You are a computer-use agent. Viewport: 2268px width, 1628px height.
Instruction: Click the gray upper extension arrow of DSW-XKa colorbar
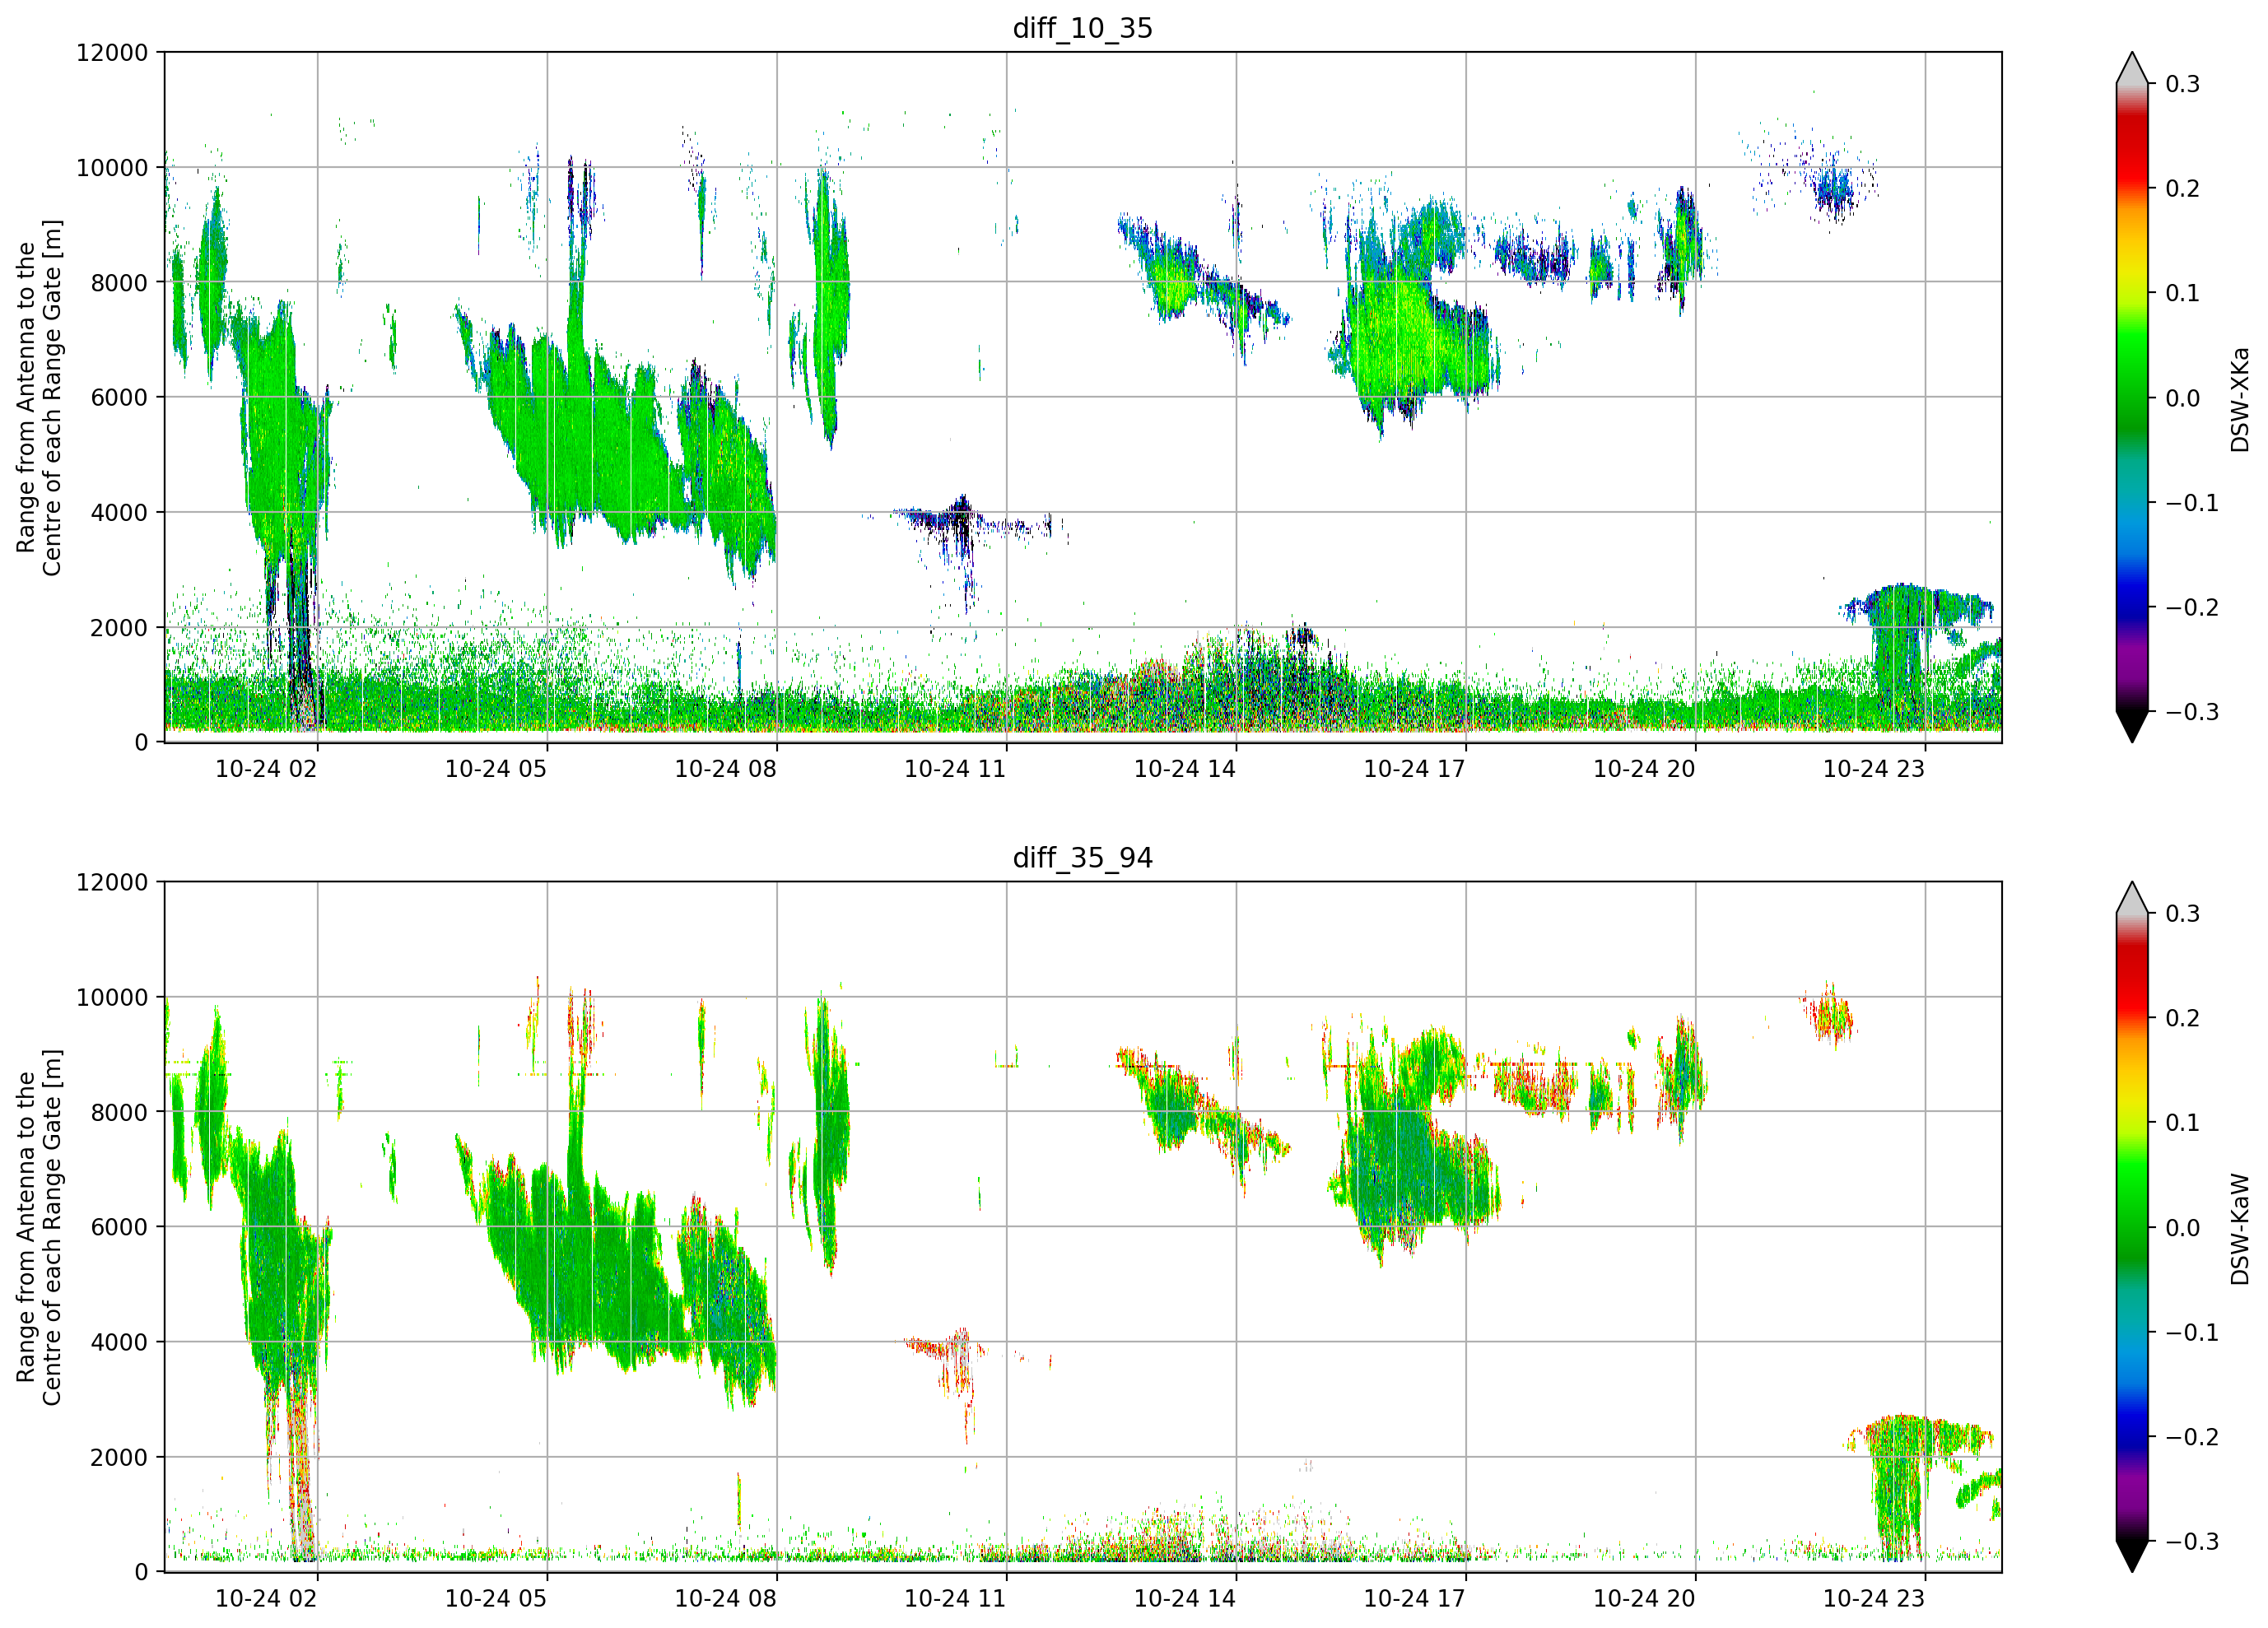[2132, 68]
